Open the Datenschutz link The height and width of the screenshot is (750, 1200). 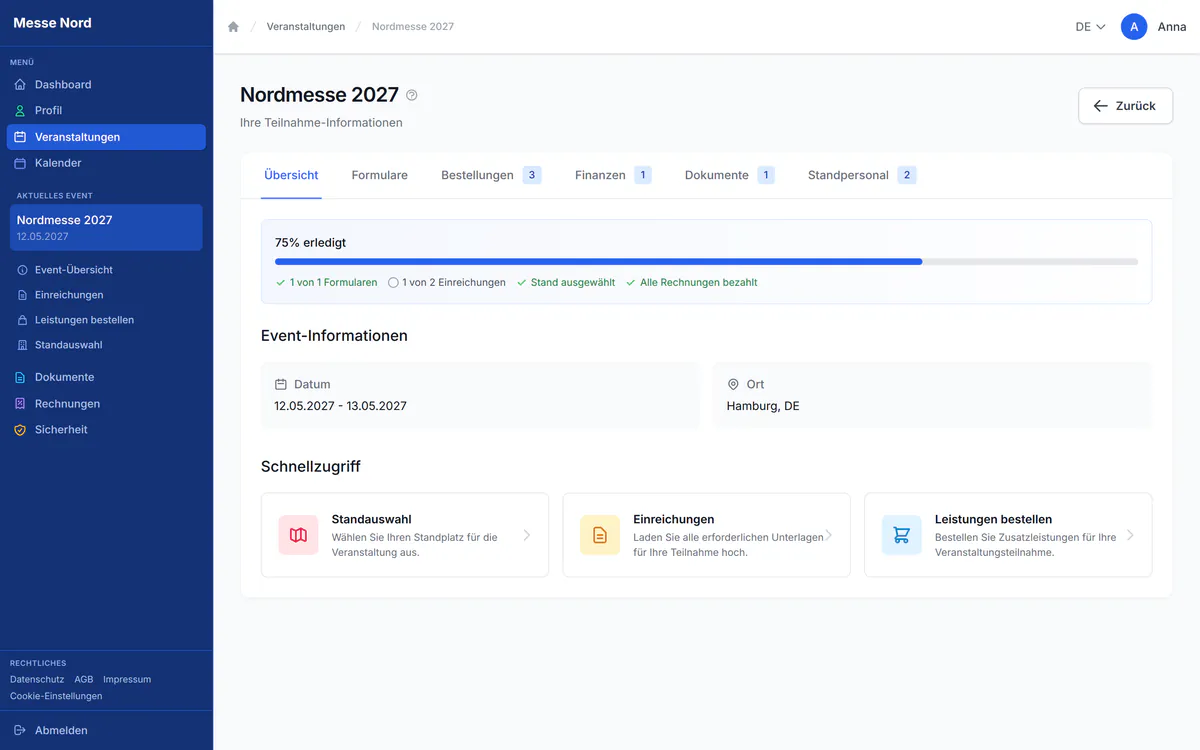click(37, 679)
